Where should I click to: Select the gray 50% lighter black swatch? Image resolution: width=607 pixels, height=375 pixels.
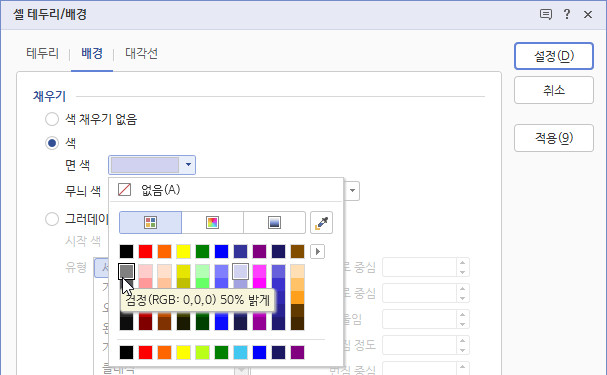[x=127, y=272]
